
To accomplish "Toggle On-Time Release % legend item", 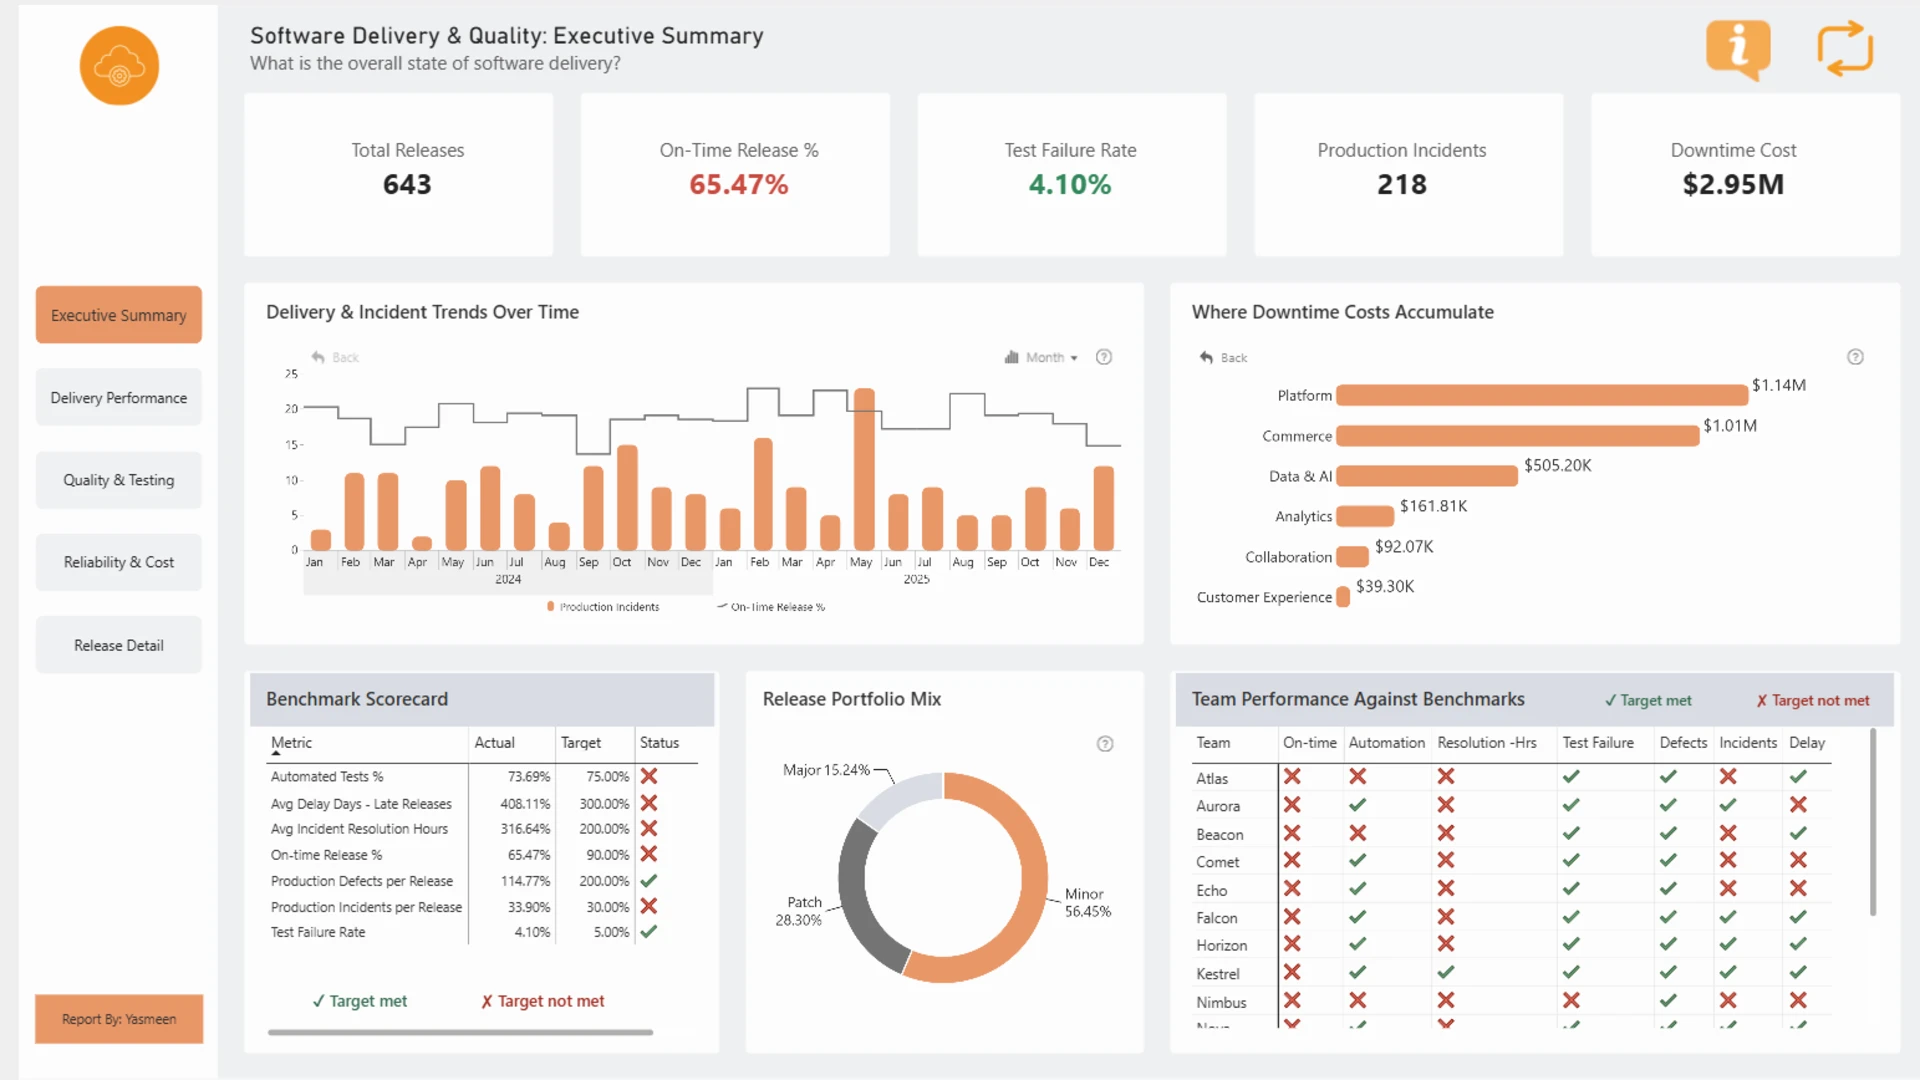I will (771, 607).
